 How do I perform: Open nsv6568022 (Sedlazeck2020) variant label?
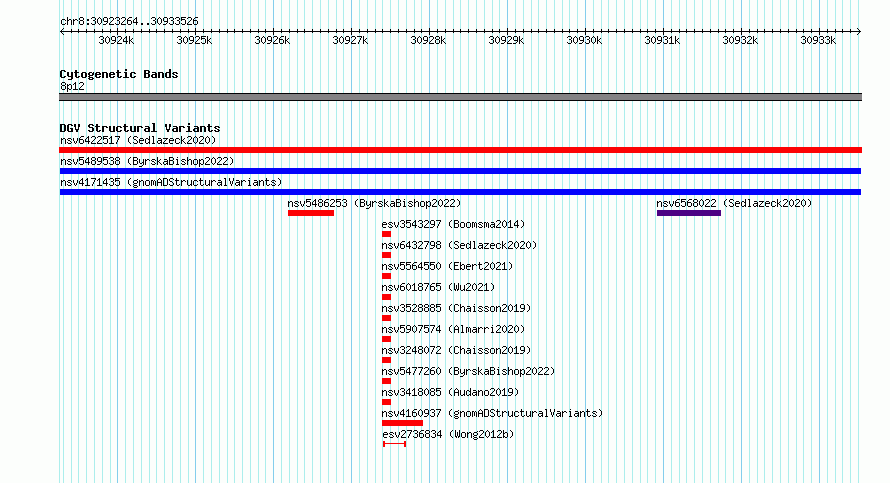pos(734,203)
